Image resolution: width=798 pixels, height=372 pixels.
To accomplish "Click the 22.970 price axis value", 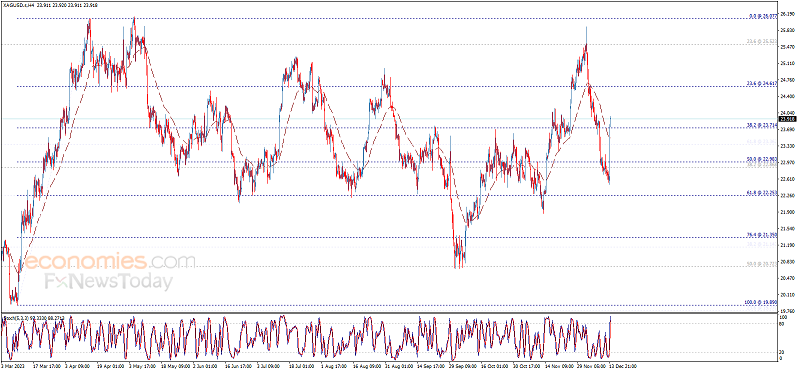I will pyautogui.click(x=787, y=162).
